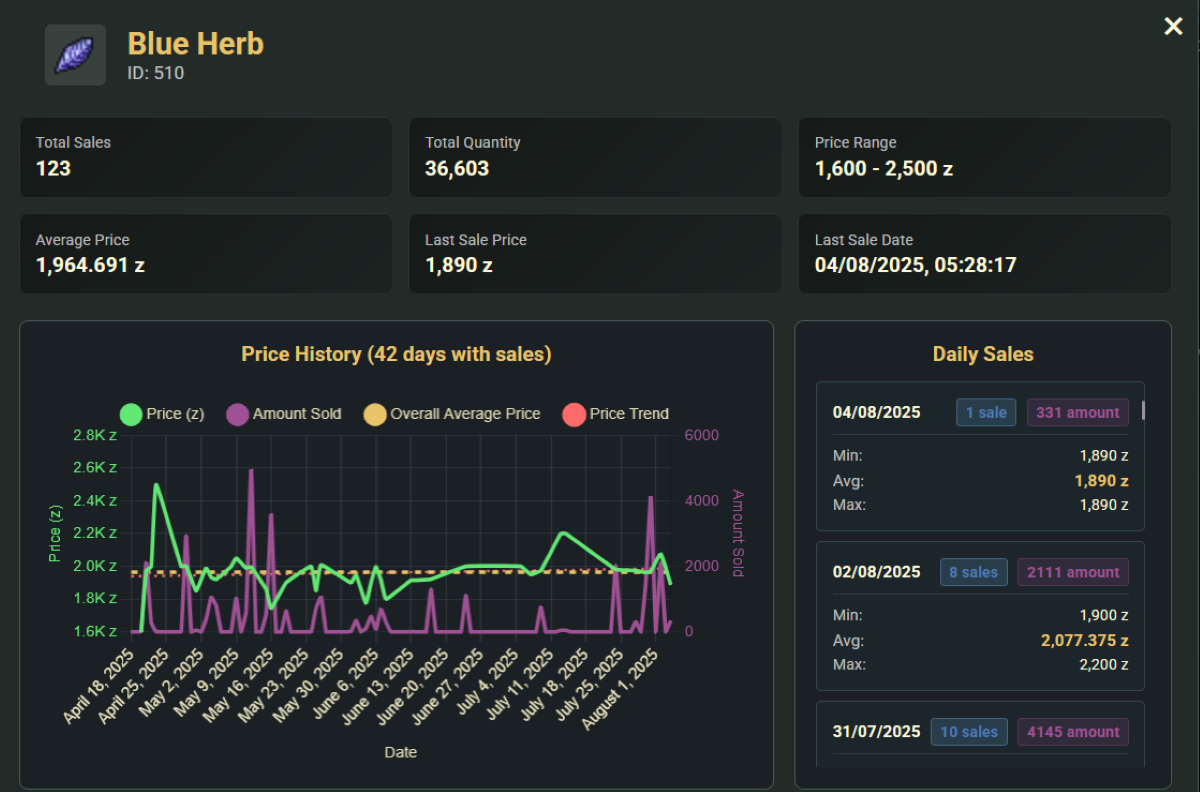This screenshot has height=792, width=1200.
Task: Click the Average Price value 1,964.691 z
Action: (x=90, y=265)
